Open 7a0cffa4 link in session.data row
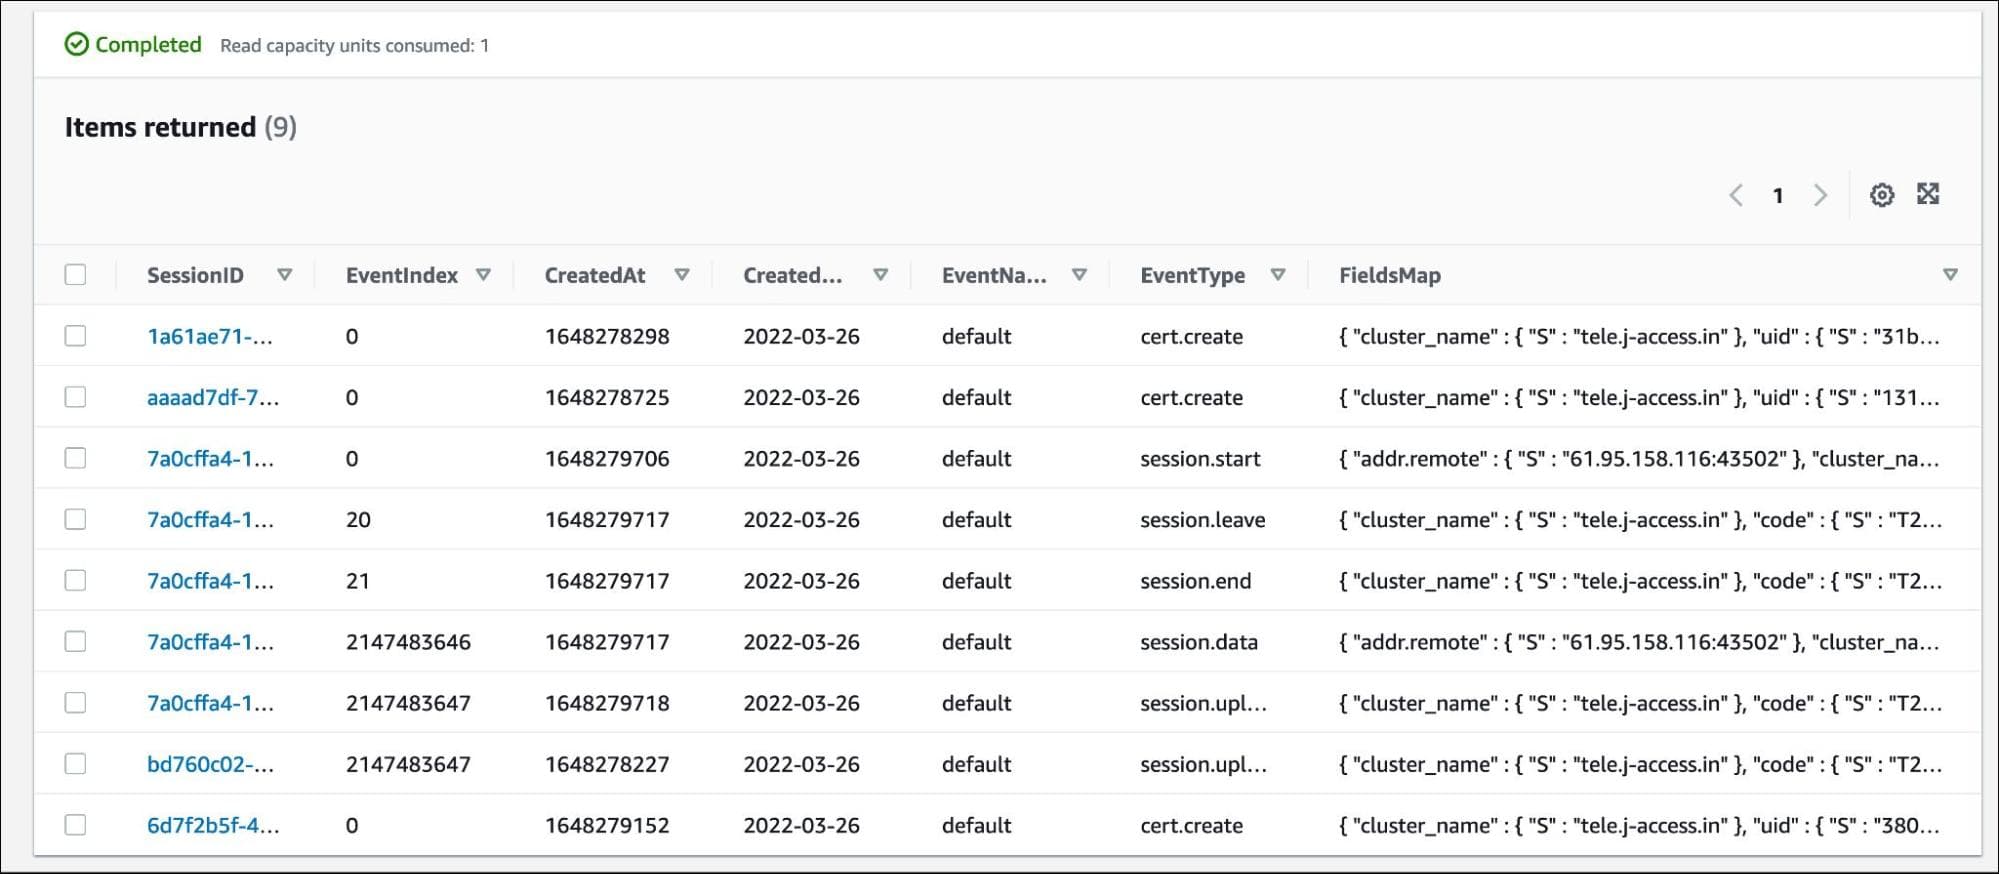The image size is (1999, 874). [210, 642]
